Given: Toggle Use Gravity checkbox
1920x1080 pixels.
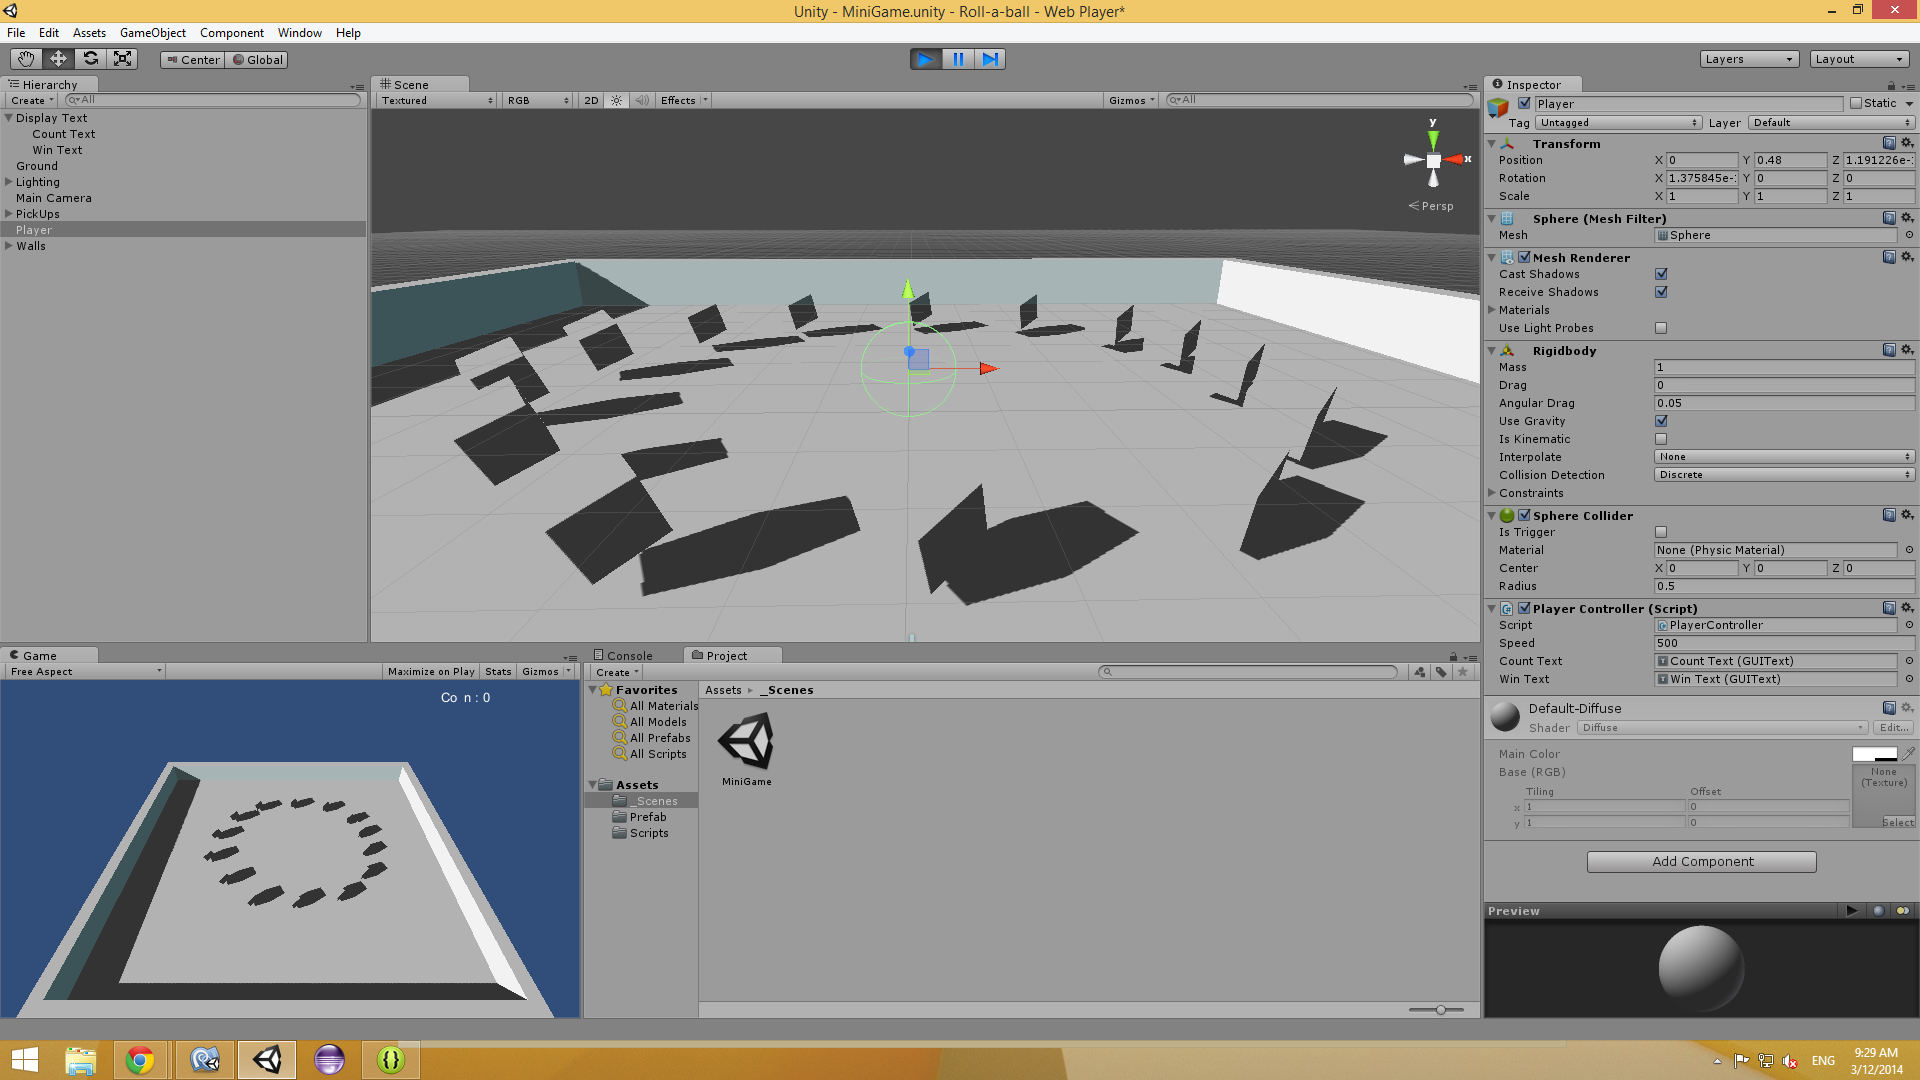Looking at the screenshot, I should (1661, 421).
